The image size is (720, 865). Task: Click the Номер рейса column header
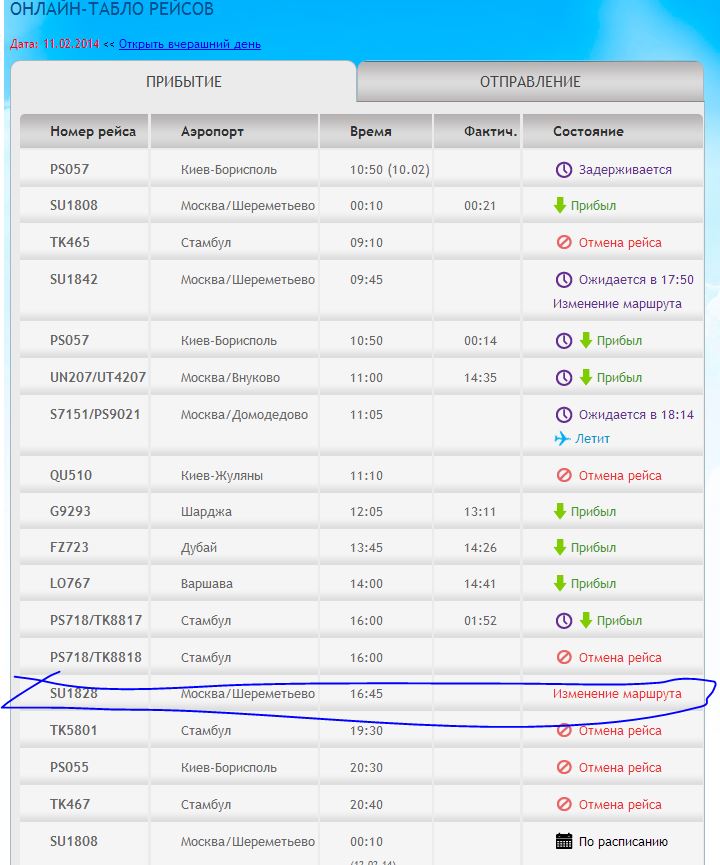point(93,131)
